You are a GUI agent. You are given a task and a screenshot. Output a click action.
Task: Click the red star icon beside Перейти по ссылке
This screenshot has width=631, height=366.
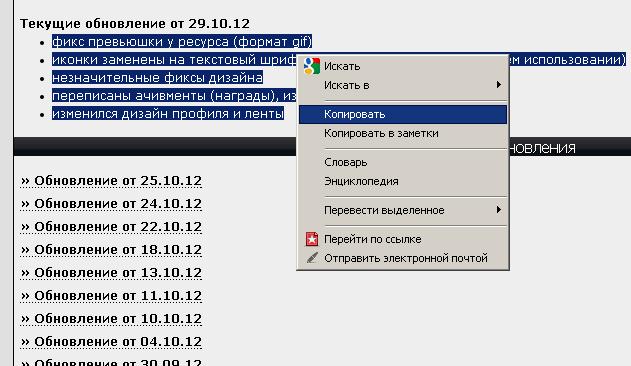[312, 239]
